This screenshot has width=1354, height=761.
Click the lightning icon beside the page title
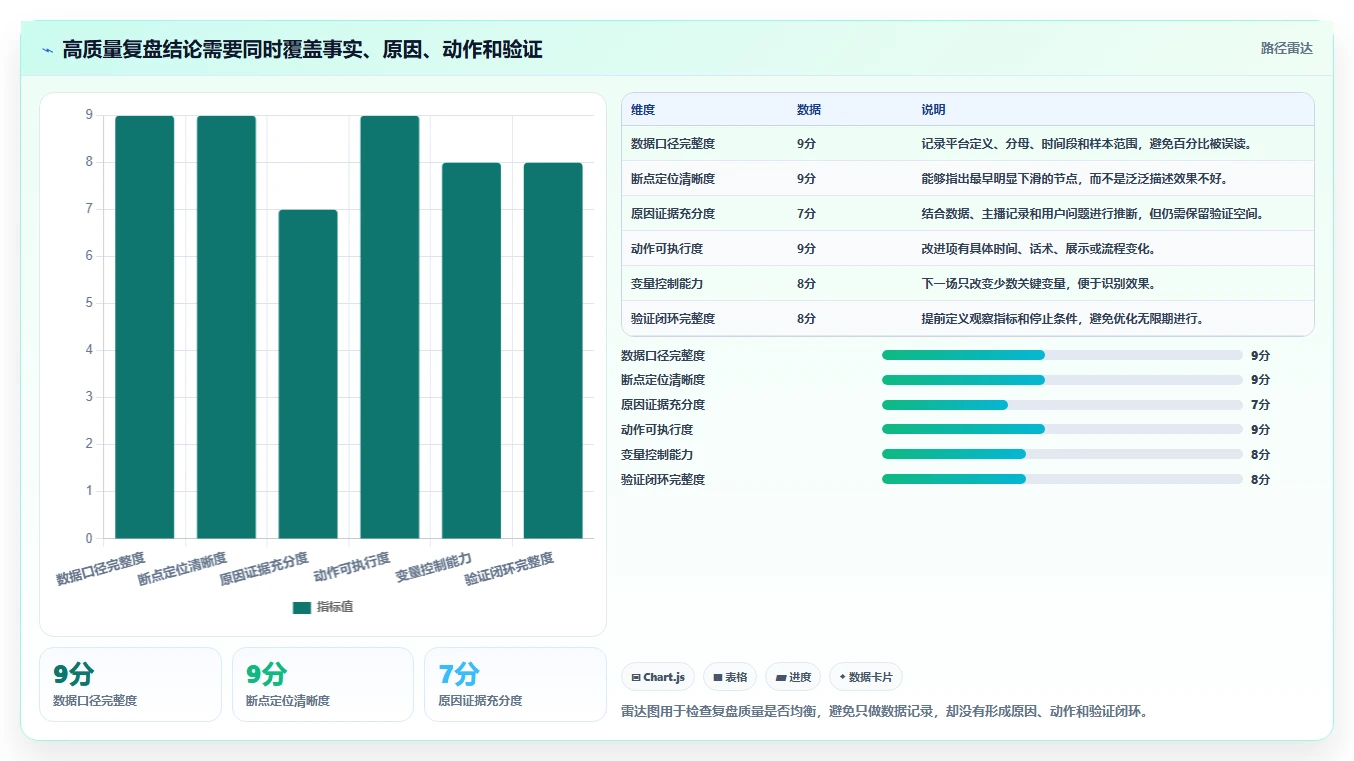pyautogui.click(x=47, y=49)
